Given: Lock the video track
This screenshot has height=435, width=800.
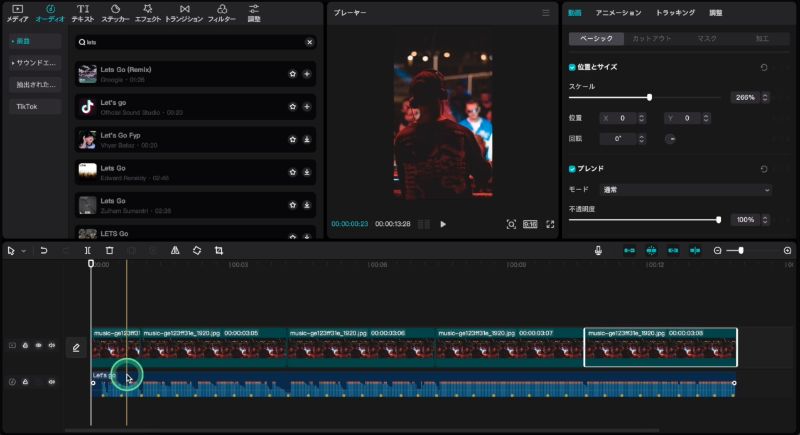Looking at the screenshot, I should click(25, 345).
